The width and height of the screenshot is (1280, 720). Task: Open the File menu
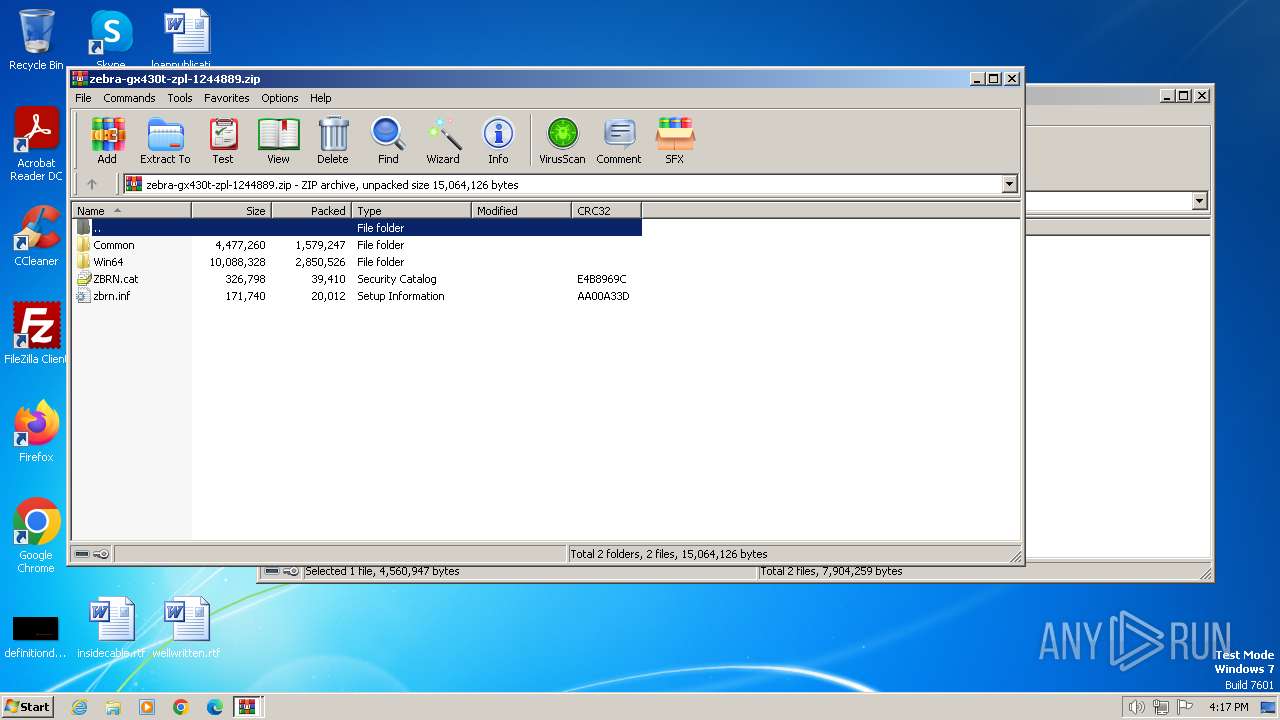83,98
